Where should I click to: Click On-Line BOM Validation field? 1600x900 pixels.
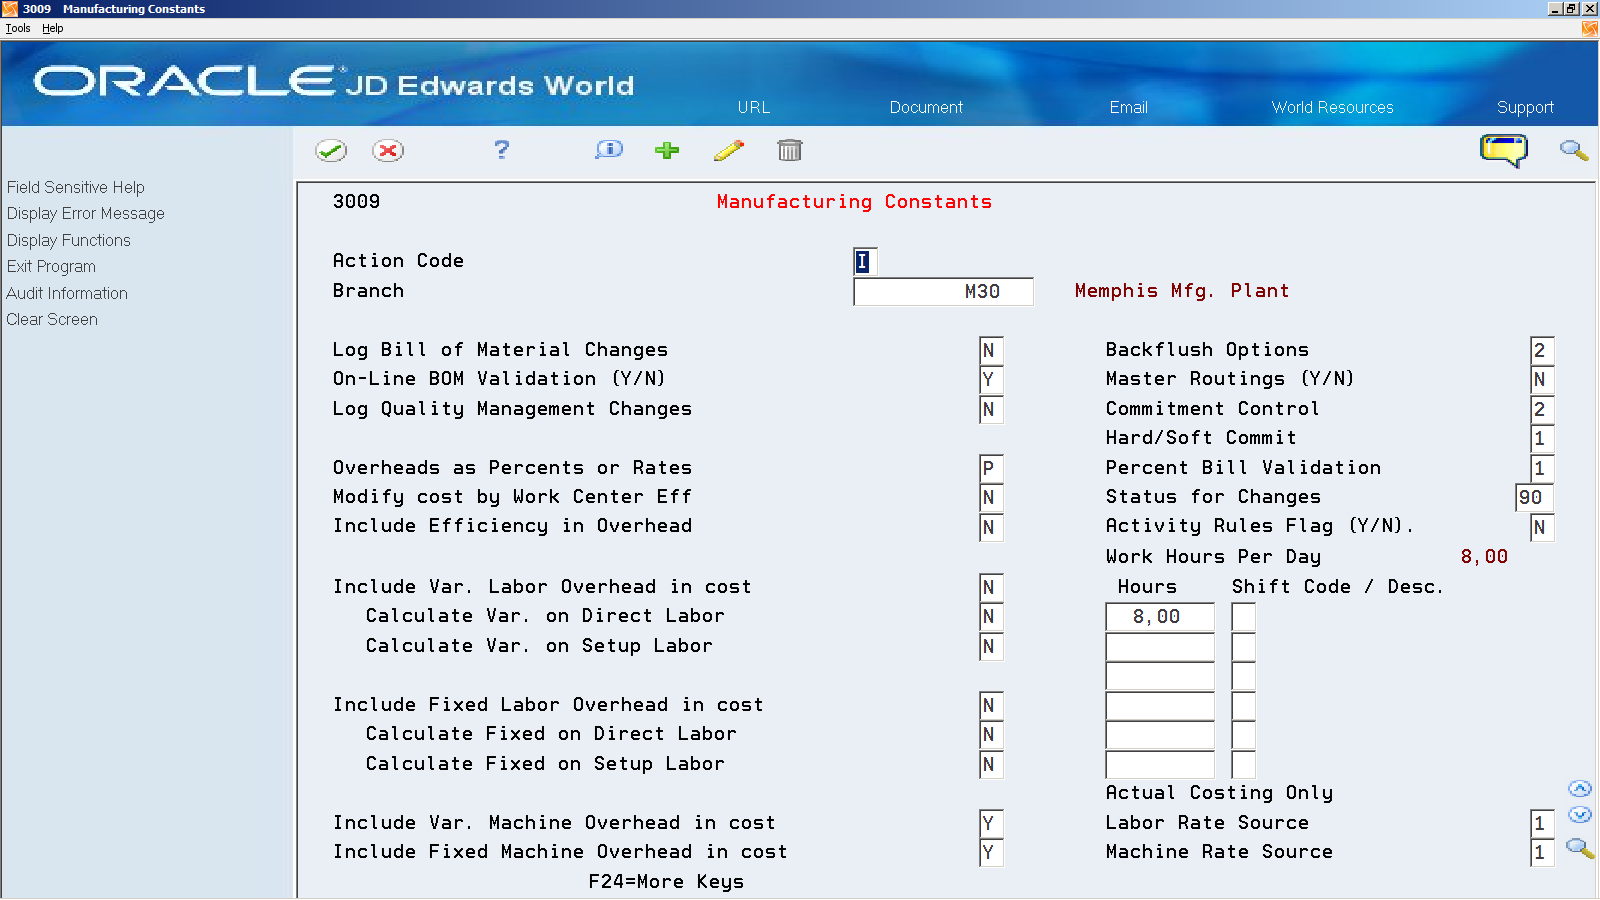(991, 379)
